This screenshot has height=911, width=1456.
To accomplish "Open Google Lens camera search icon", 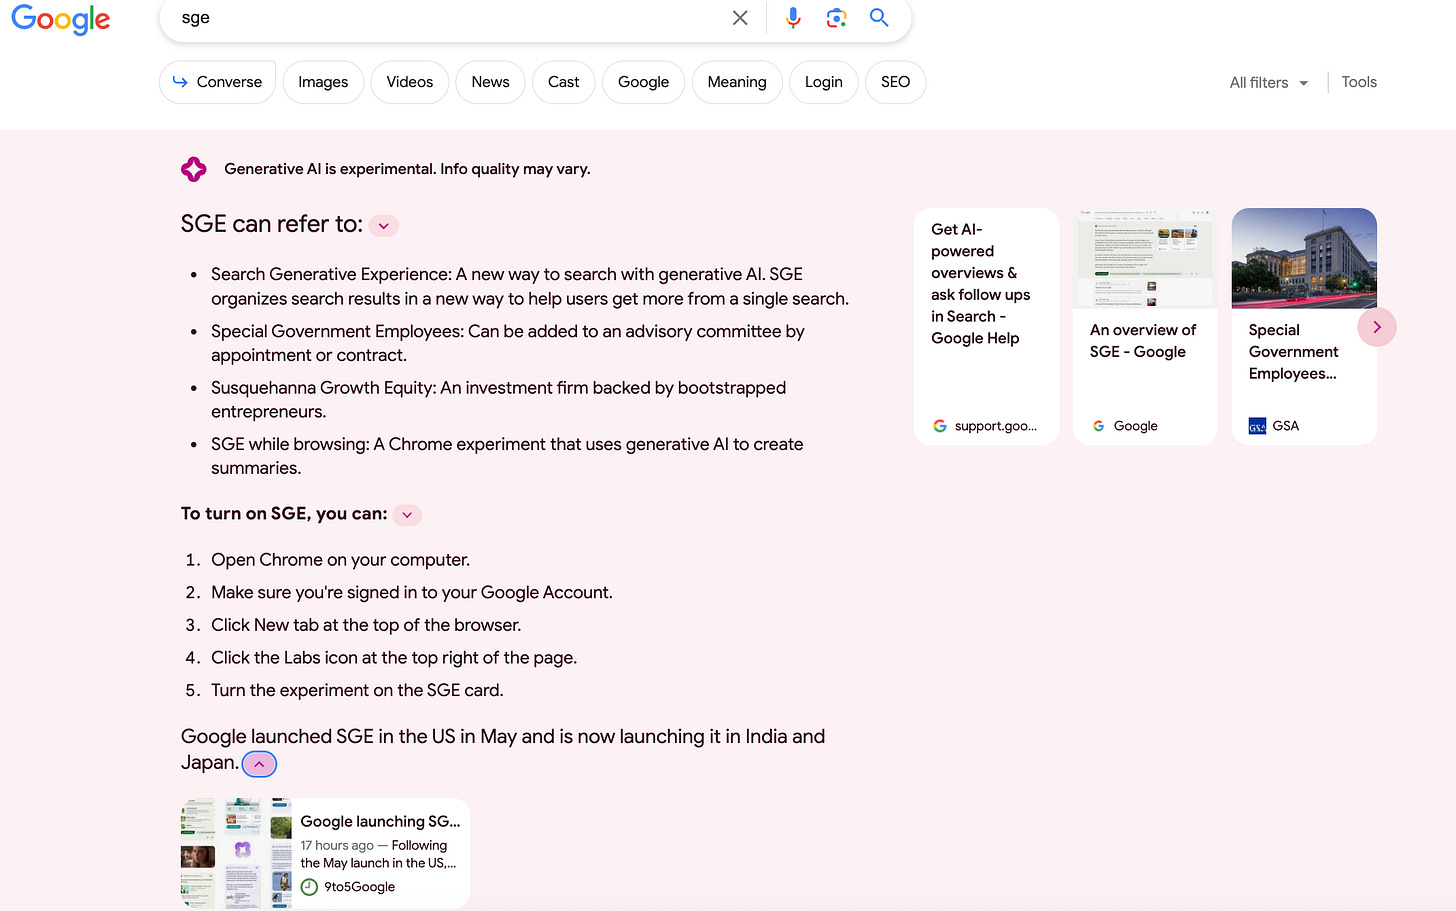I will coord(836,18).
